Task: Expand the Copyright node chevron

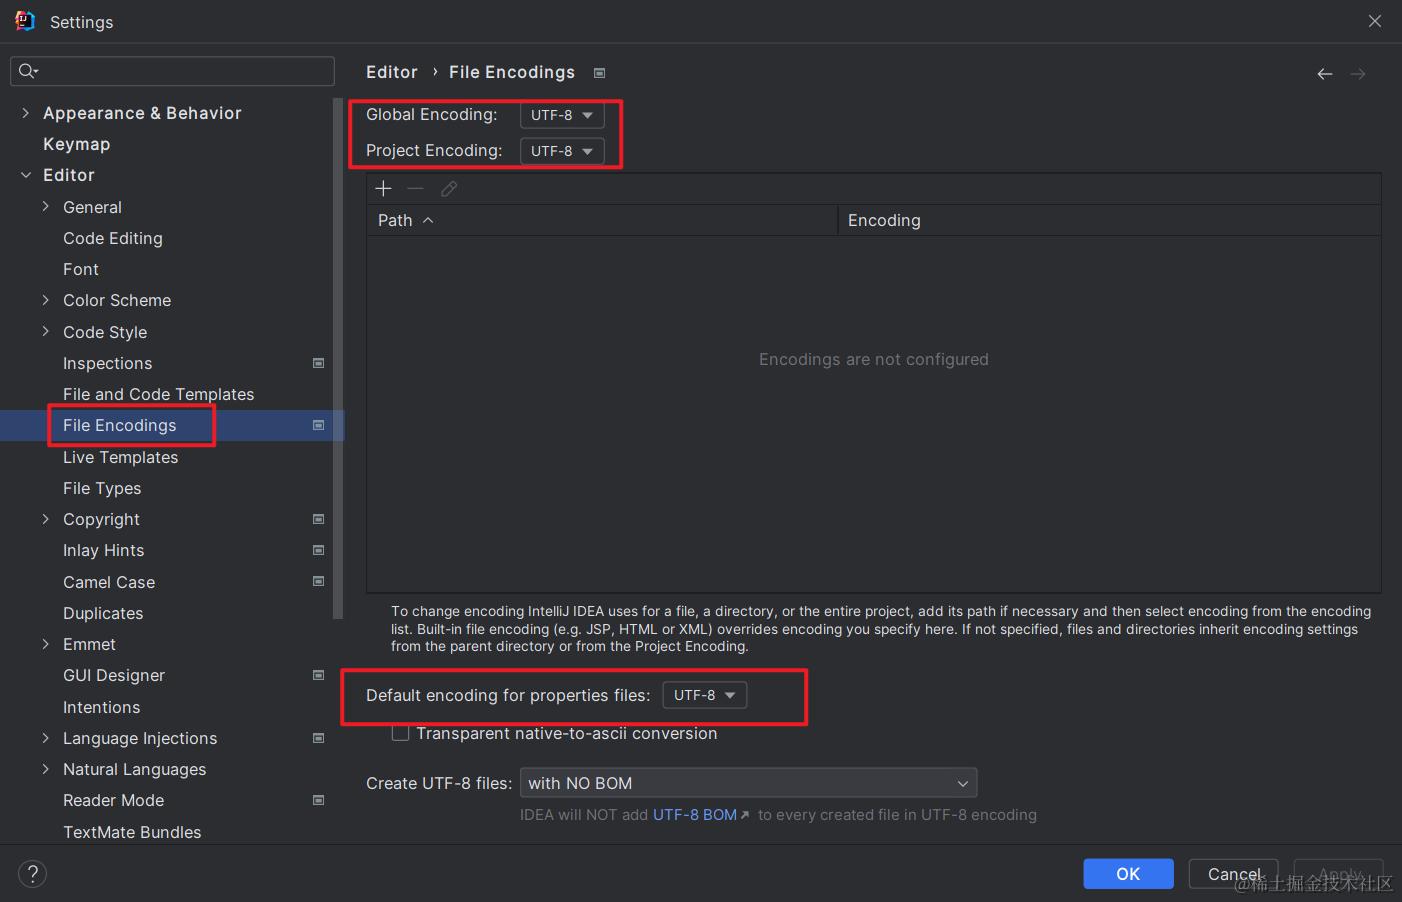Action: [x=45, y=519]
